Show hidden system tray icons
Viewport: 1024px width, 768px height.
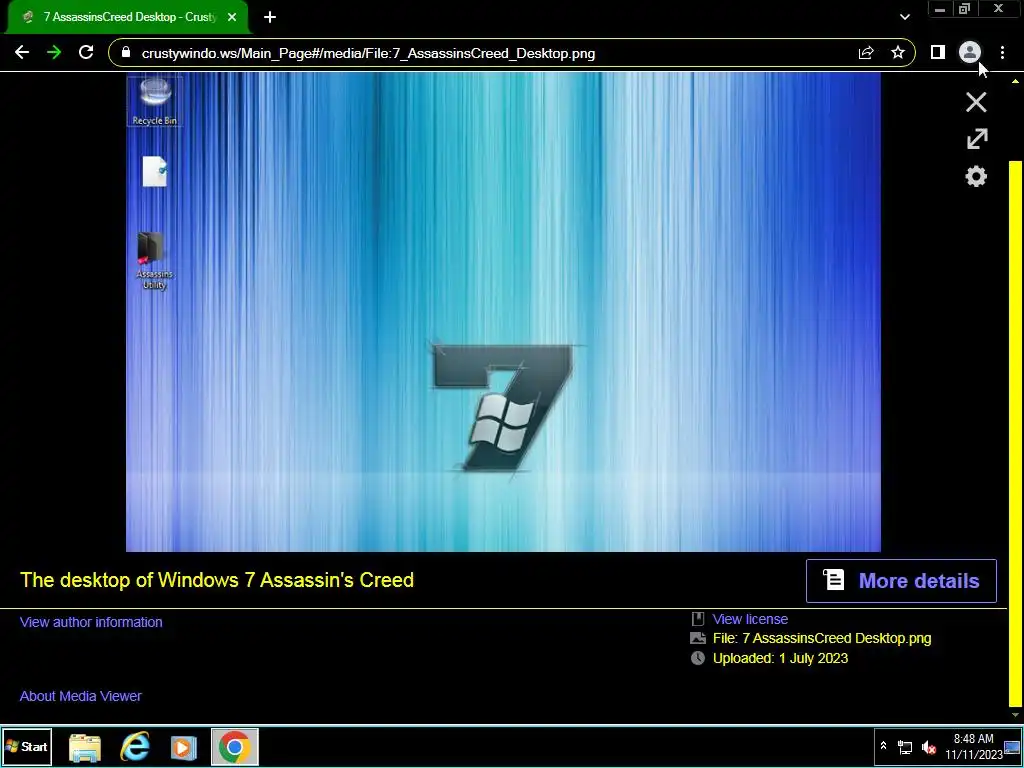(x=884, y=746)
